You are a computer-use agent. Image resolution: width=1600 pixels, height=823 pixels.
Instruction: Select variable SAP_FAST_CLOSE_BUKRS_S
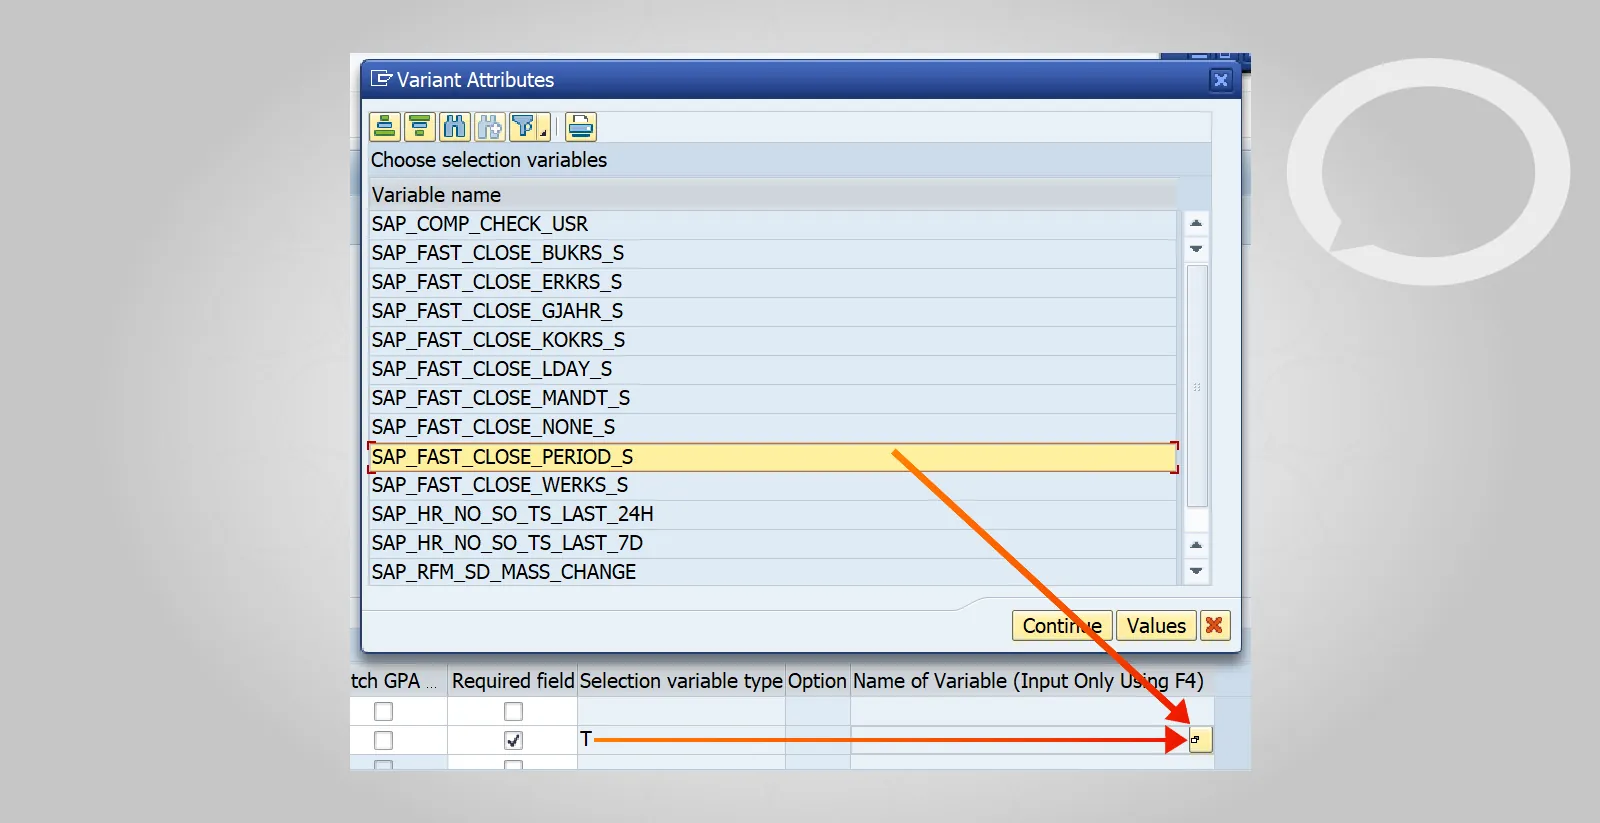click(x=773, y=253)
